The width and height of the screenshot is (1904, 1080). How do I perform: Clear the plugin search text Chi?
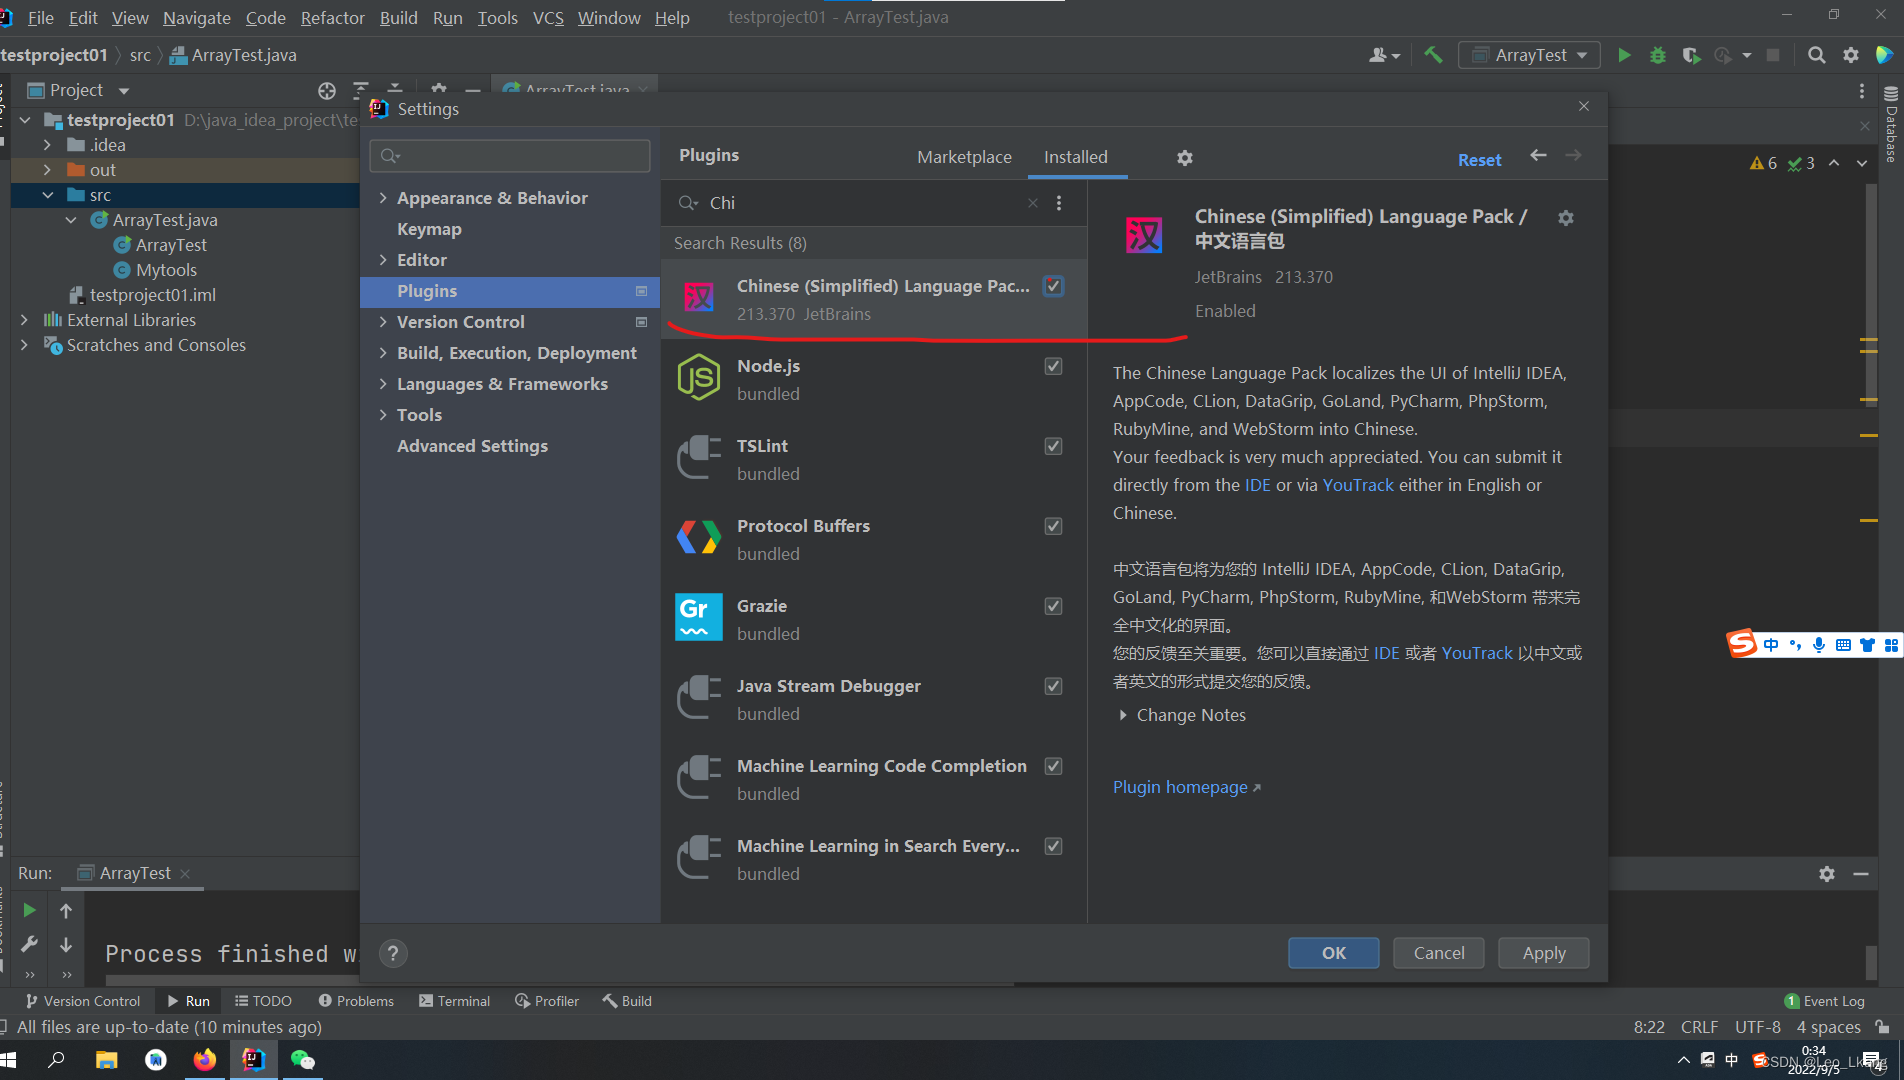[x=1033, y=203]
